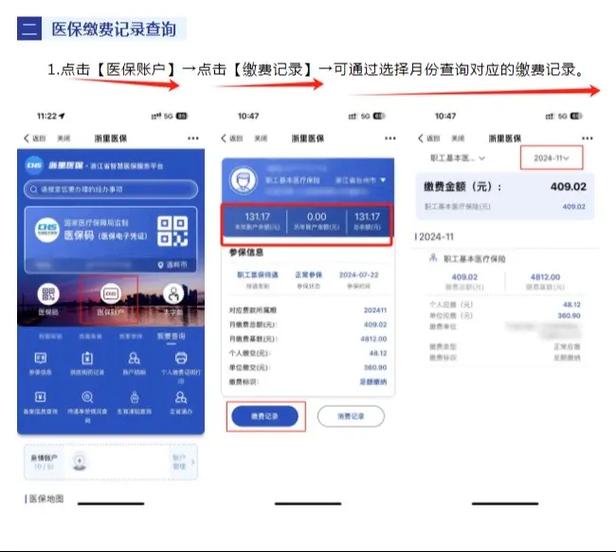
Task: Tap the 生育津贴查询 icon
Action: click(134, 397)
